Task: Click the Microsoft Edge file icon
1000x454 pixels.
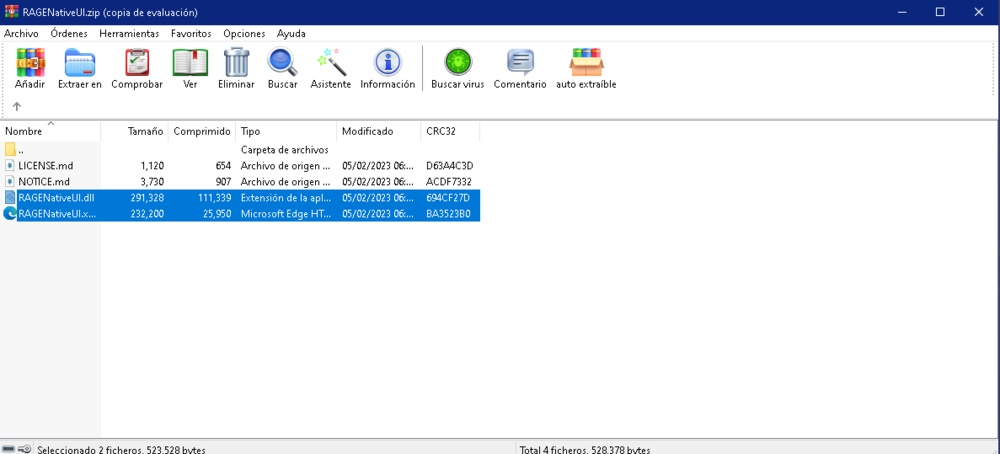Action: point(10,214)
